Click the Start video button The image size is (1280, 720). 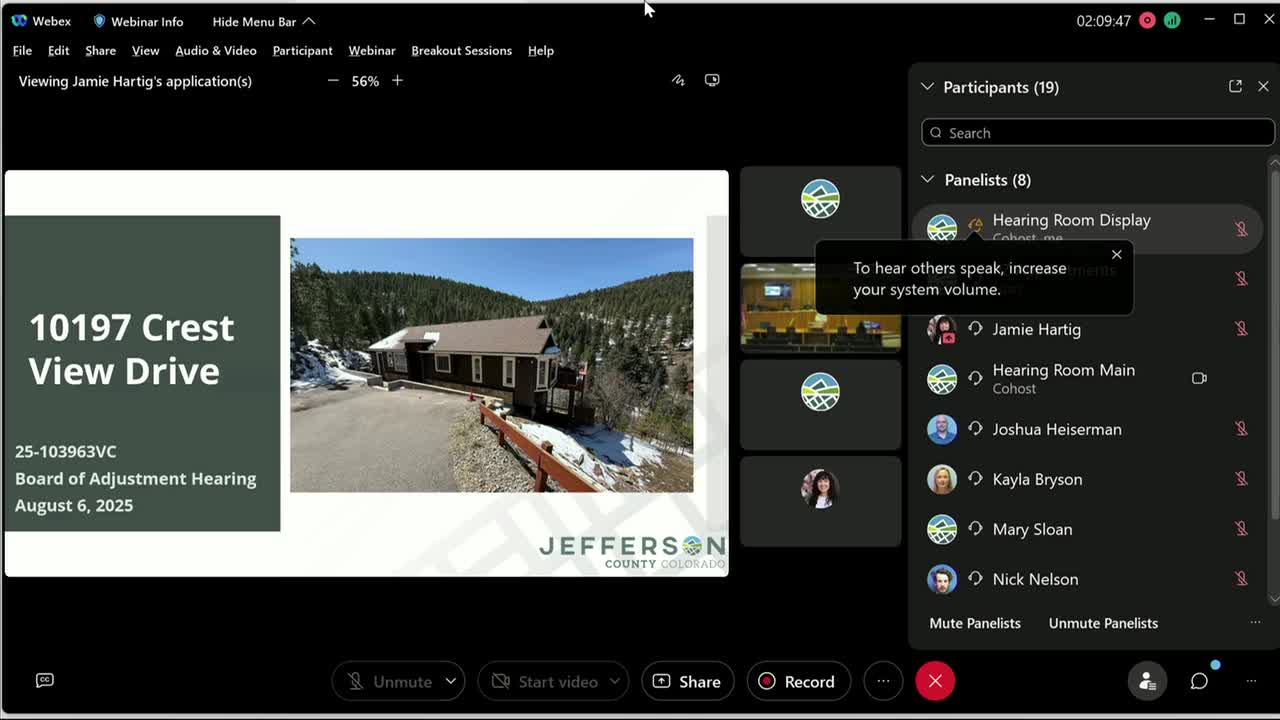[544, 681]
